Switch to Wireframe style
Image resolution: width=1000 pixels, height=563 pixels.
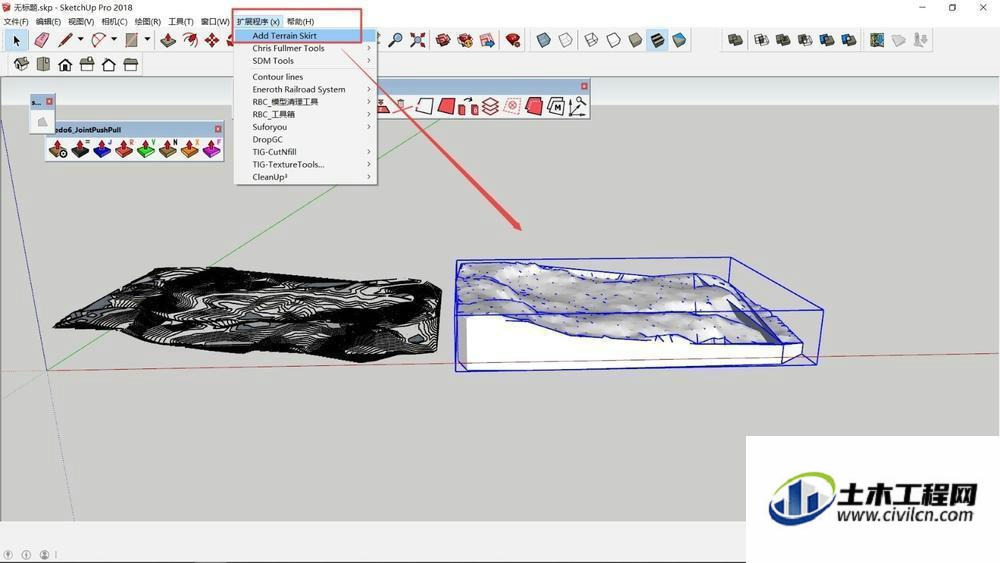click(591, 40)
